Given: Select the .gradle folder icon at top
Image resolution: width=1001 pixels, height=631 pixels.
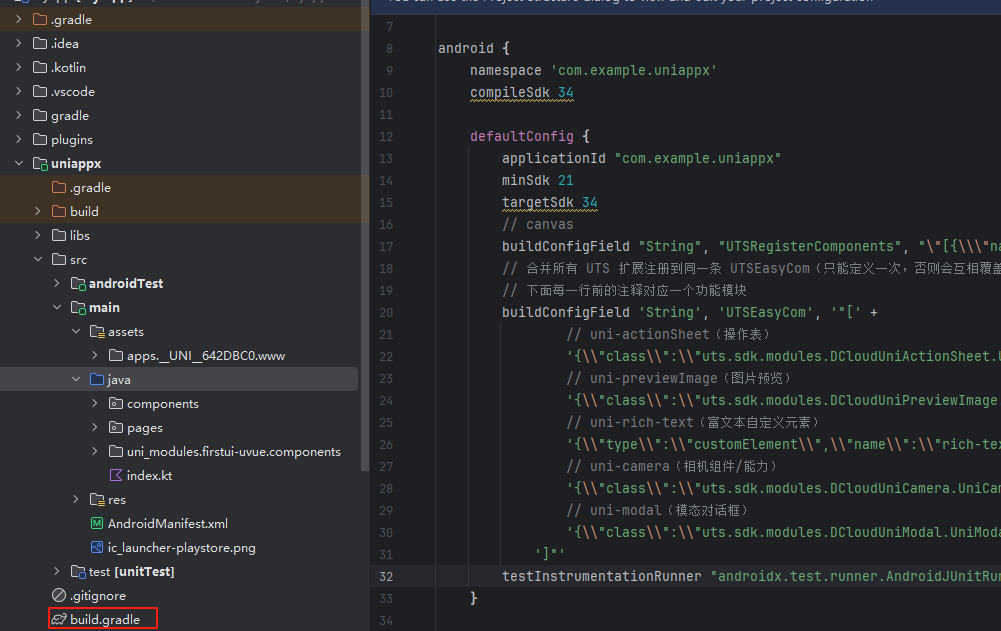Looking at the screenshot, I should 40,20.
